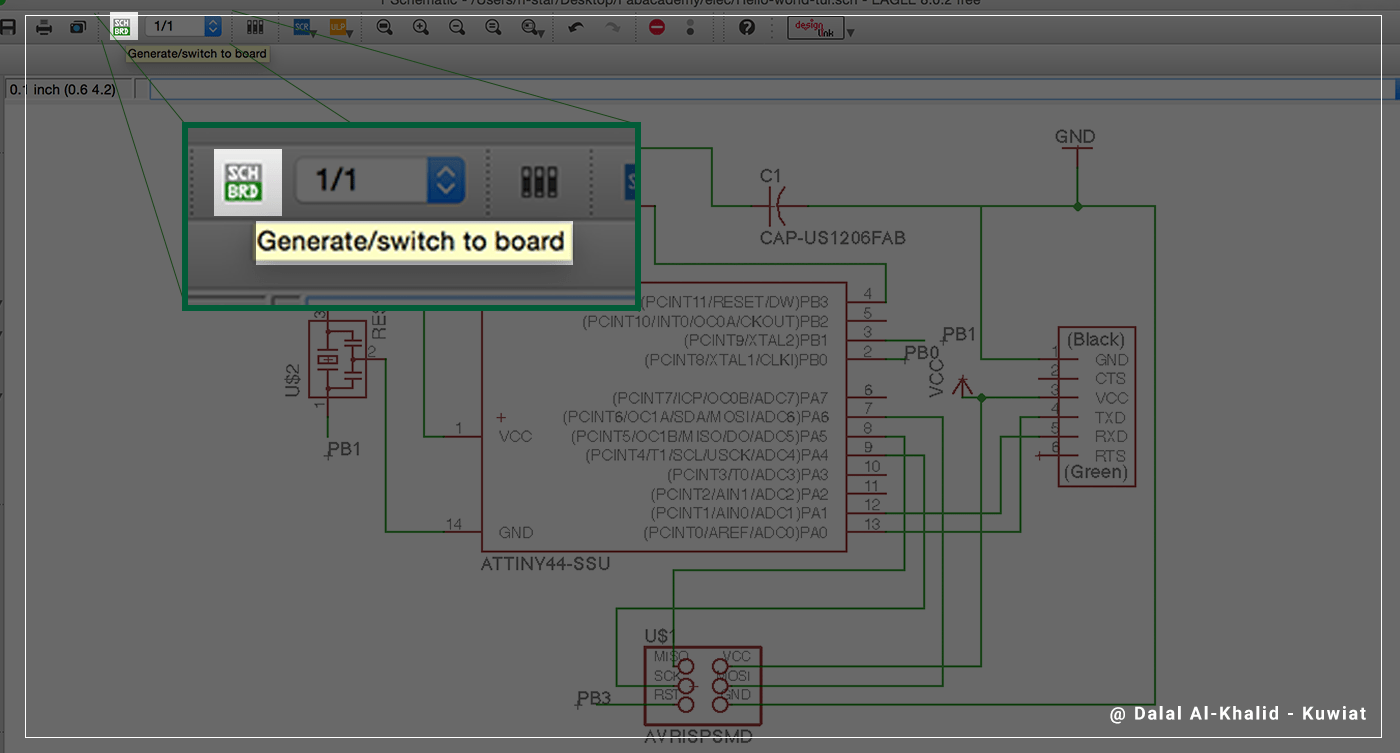Click the (PCINT7/ICP/OC0B/ADC7)PA7 pin label
Viewport: 1400px width, 753px height.
[x=721, y=398]
